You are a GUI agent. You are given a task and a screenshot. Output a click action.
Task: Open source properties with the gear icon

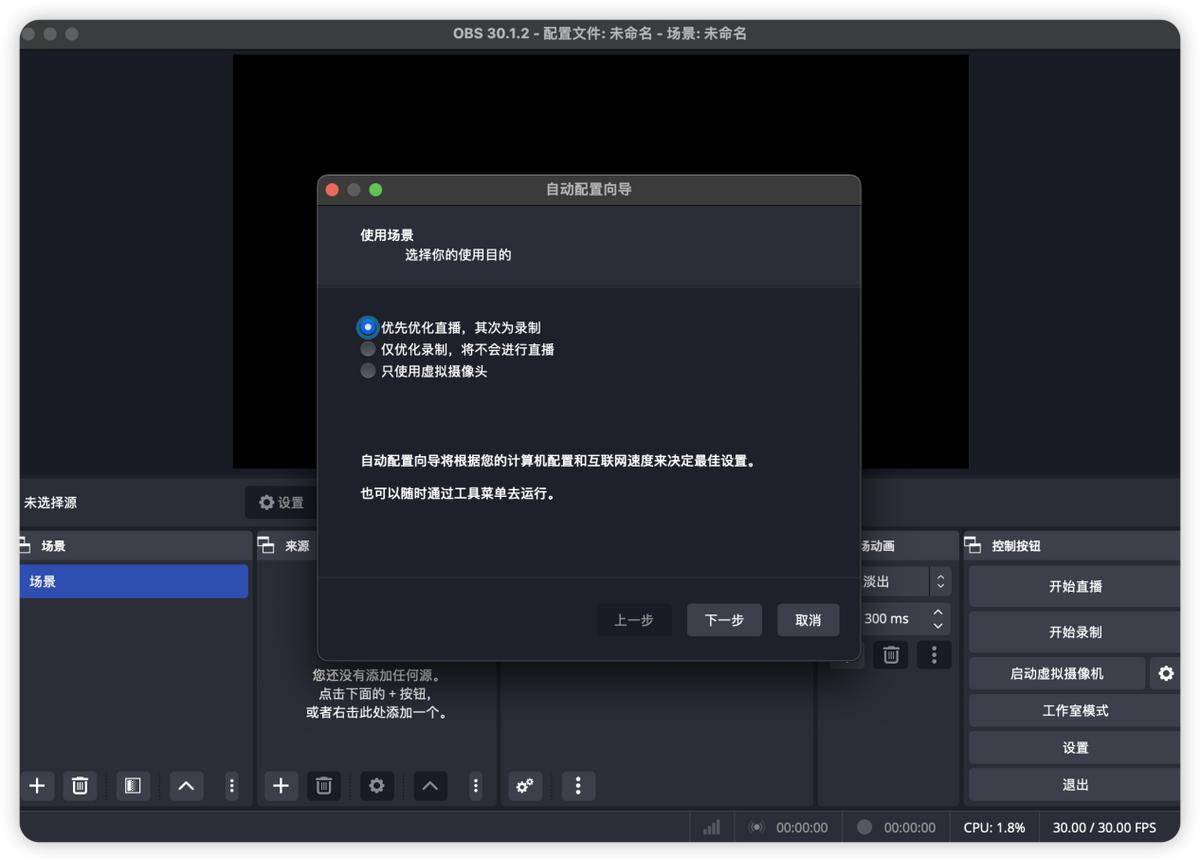coord(376,786)
